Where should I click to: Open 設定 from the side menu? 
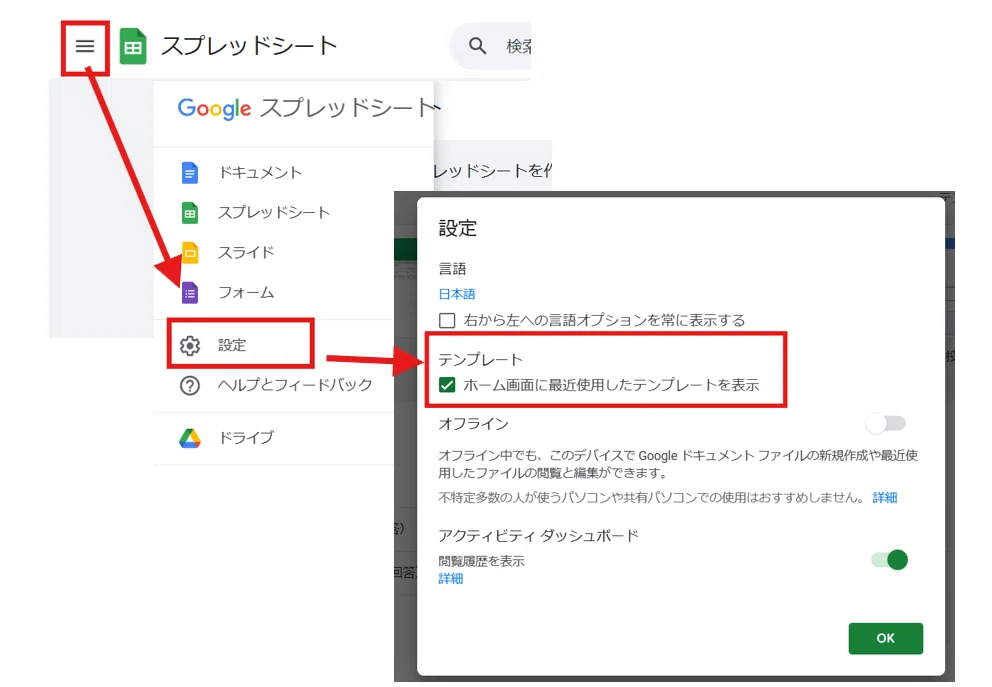point(232,345)
